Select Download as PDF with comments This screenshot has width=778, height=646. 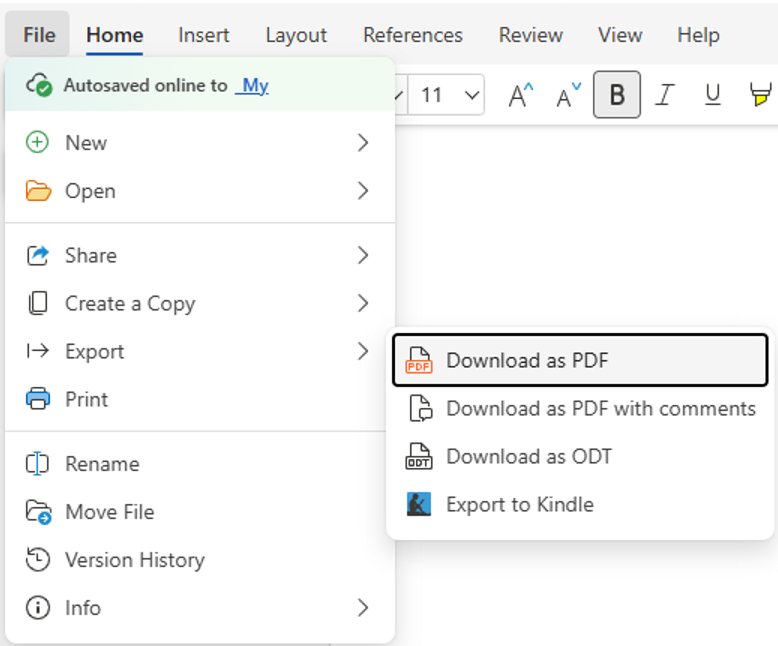pyautogui.click(x=600, y=408)
